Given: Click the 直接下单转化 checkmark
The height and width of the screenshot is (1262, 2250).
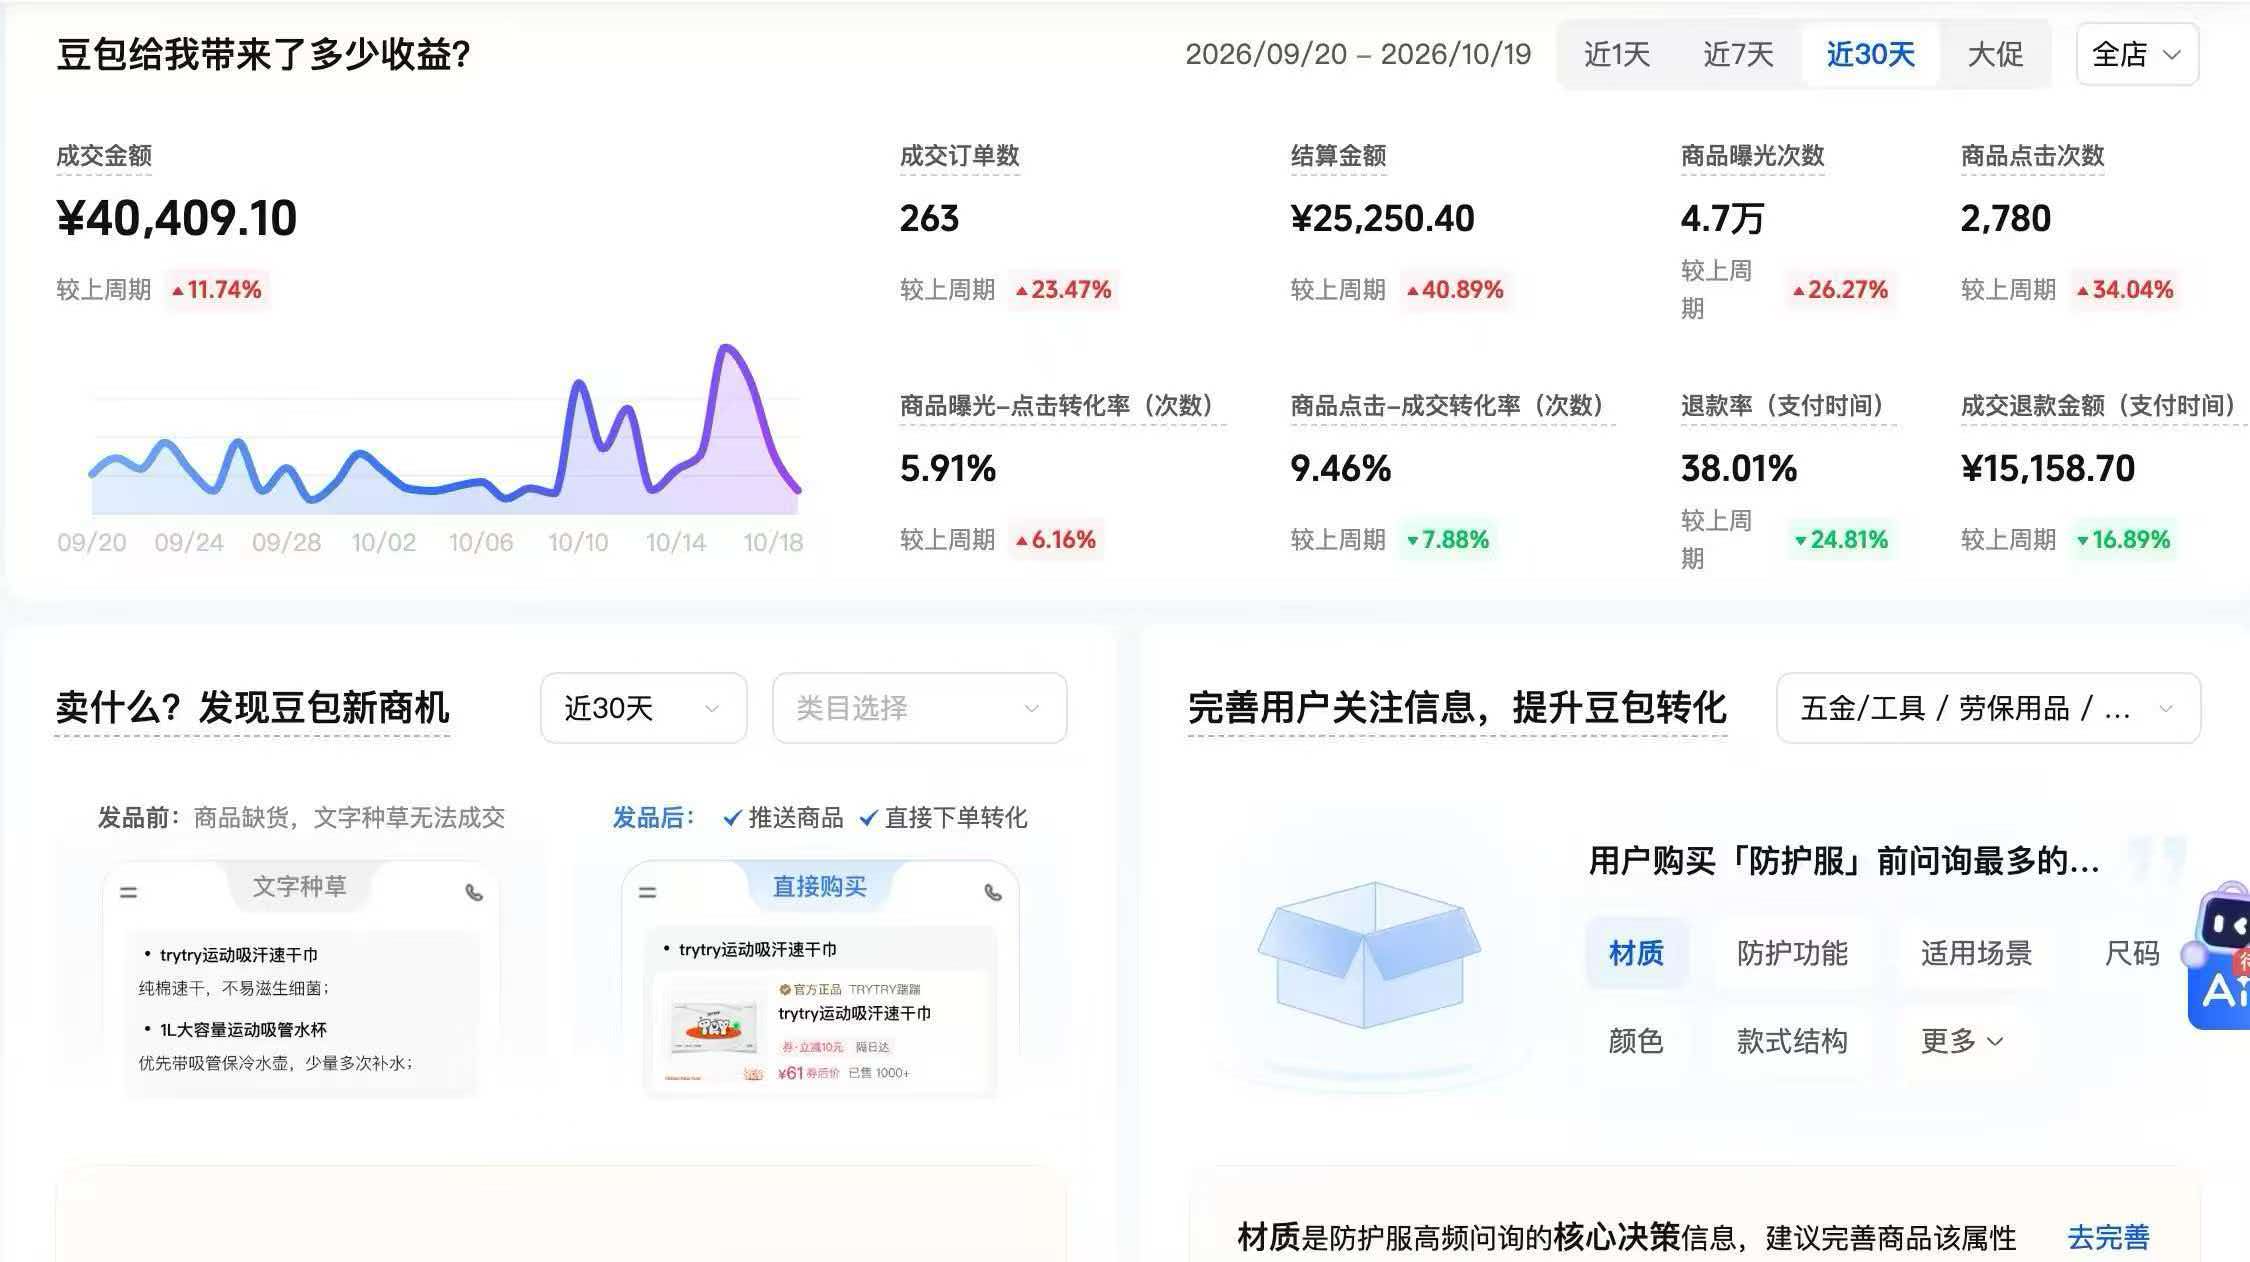Looking at the screenshot, I should point(869,818).
